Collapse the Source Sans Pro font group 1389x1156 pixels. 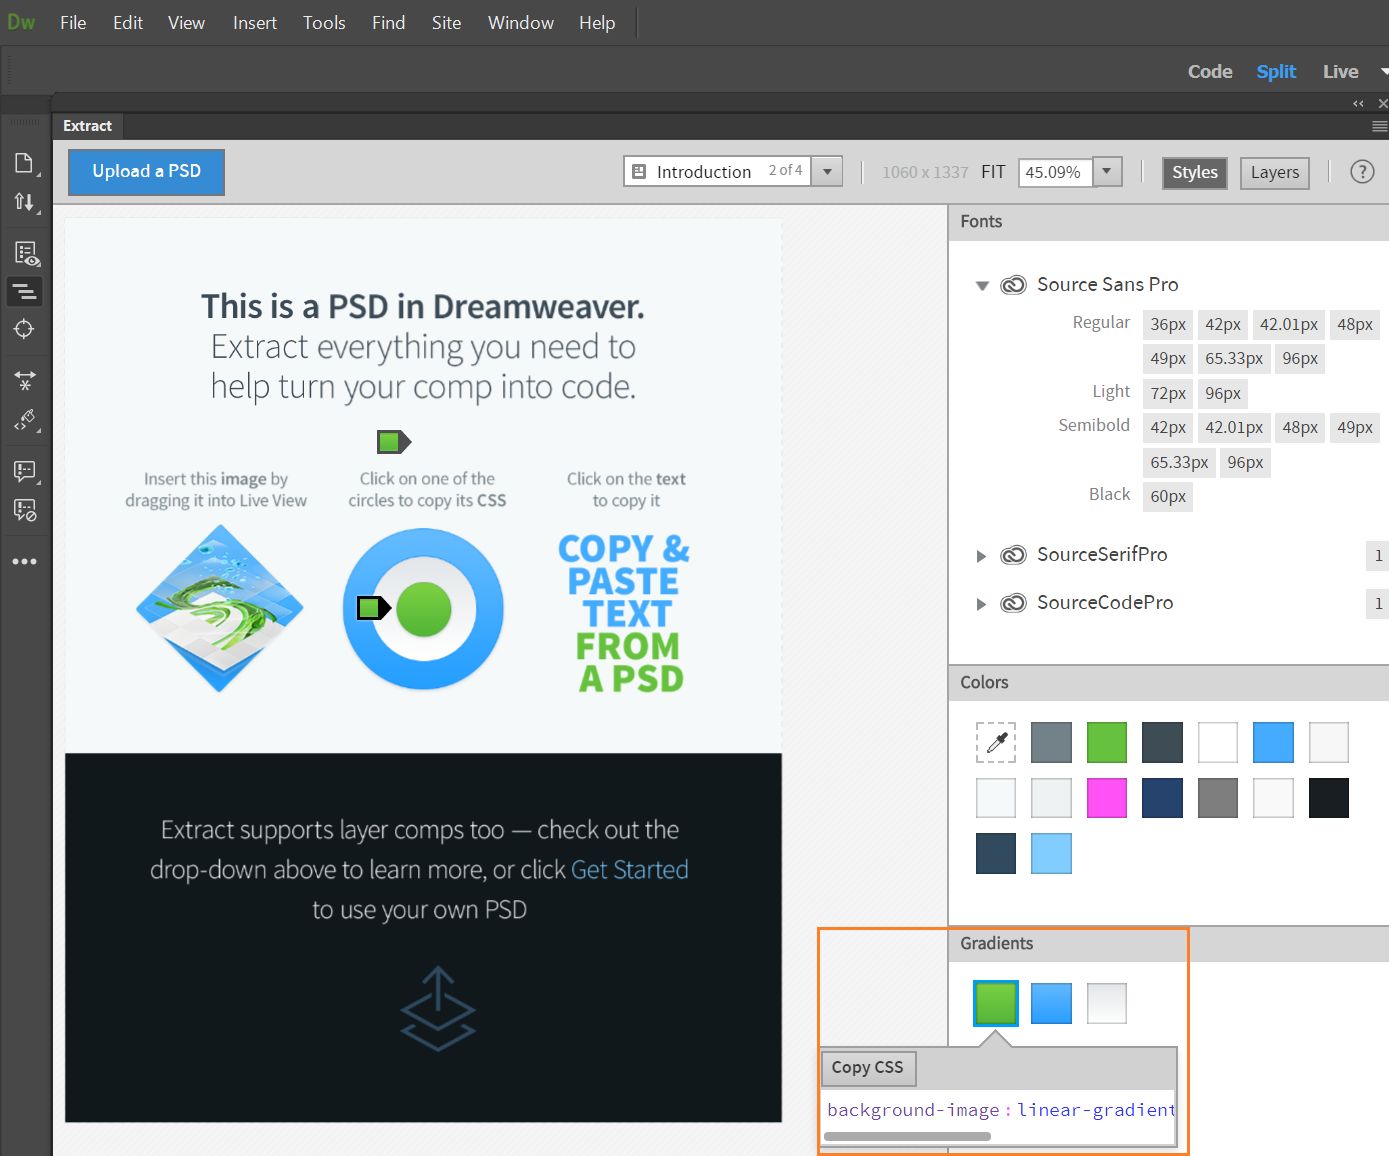pyautogui.click(x=982, y=286)
